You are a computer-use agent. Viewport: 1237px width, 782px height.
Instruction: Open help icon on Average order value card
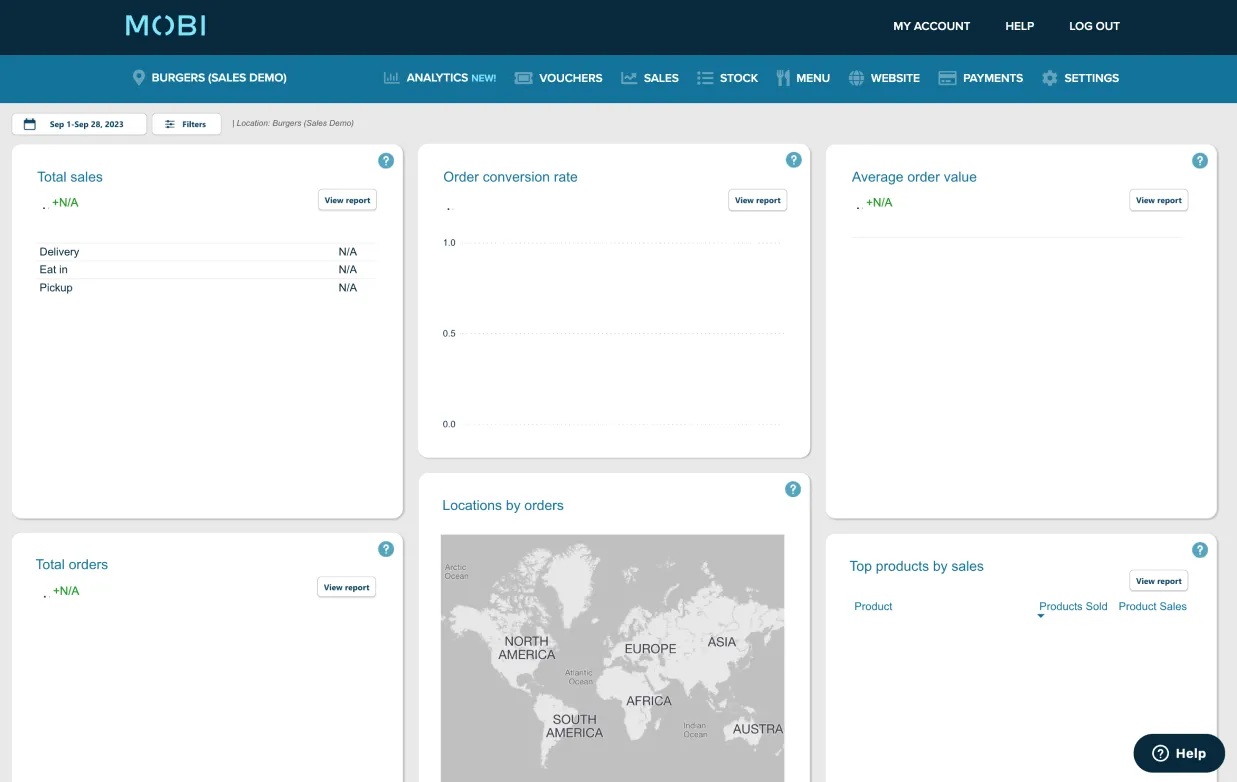tap(1200, 161)
